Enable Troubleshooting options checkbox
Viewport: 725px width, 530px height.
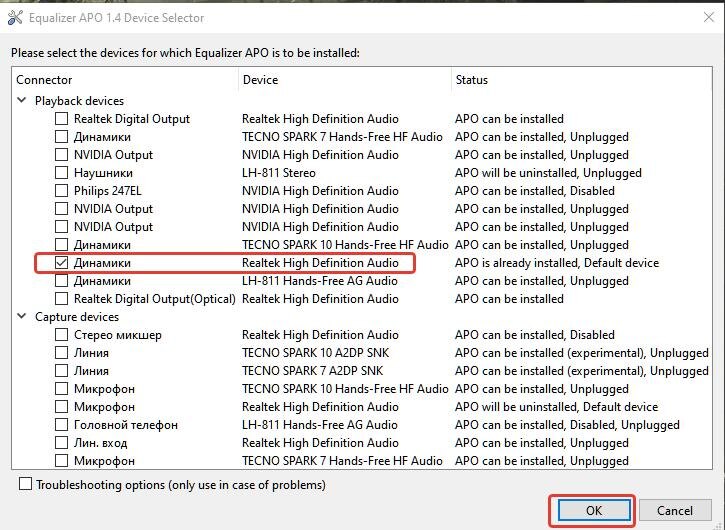point(25,484)
